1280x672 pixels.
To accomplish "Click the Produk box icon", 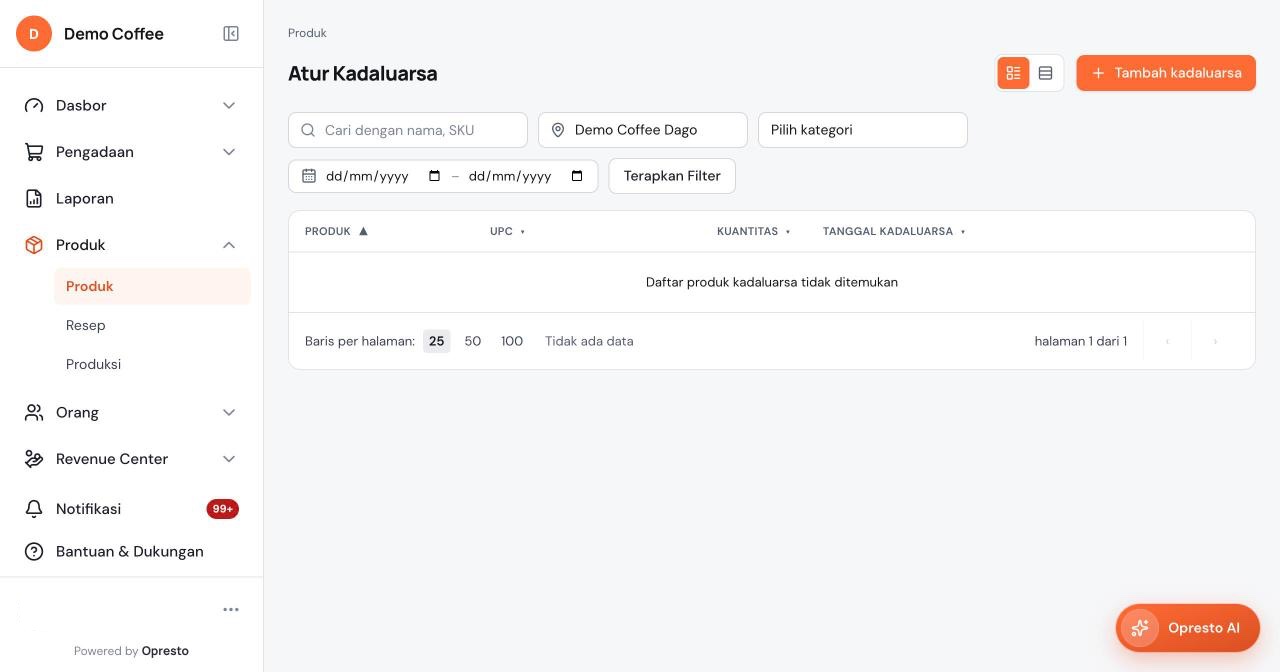I will [x=34, y=245].
